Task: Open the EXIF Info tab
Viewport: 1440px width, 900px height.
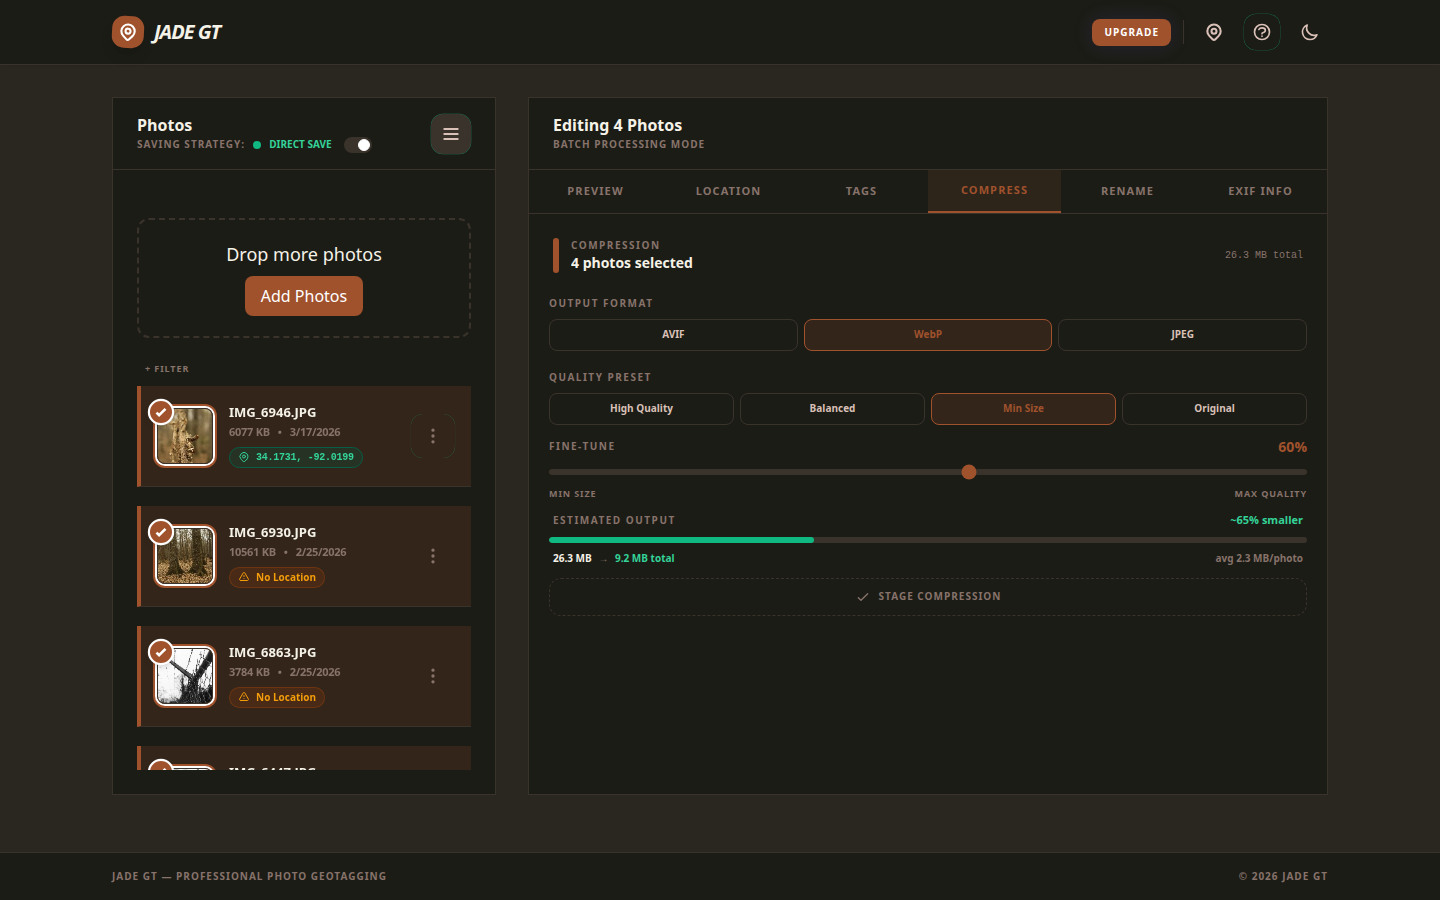Action: coord(1260,191)
